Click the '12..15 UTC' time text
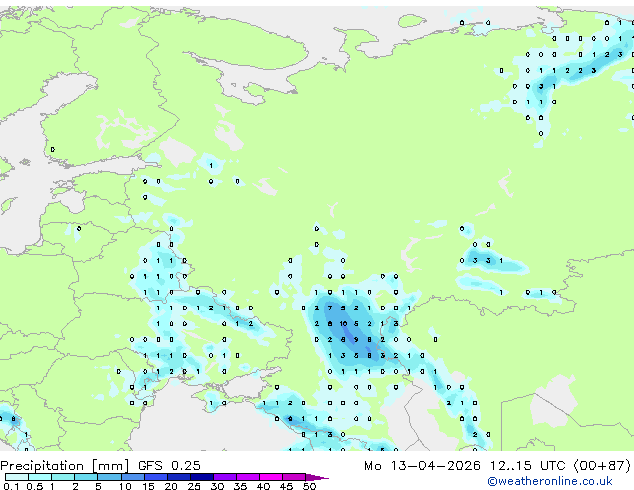The width and height of the screenshot is (634, 490). click(x=528, y=466)
